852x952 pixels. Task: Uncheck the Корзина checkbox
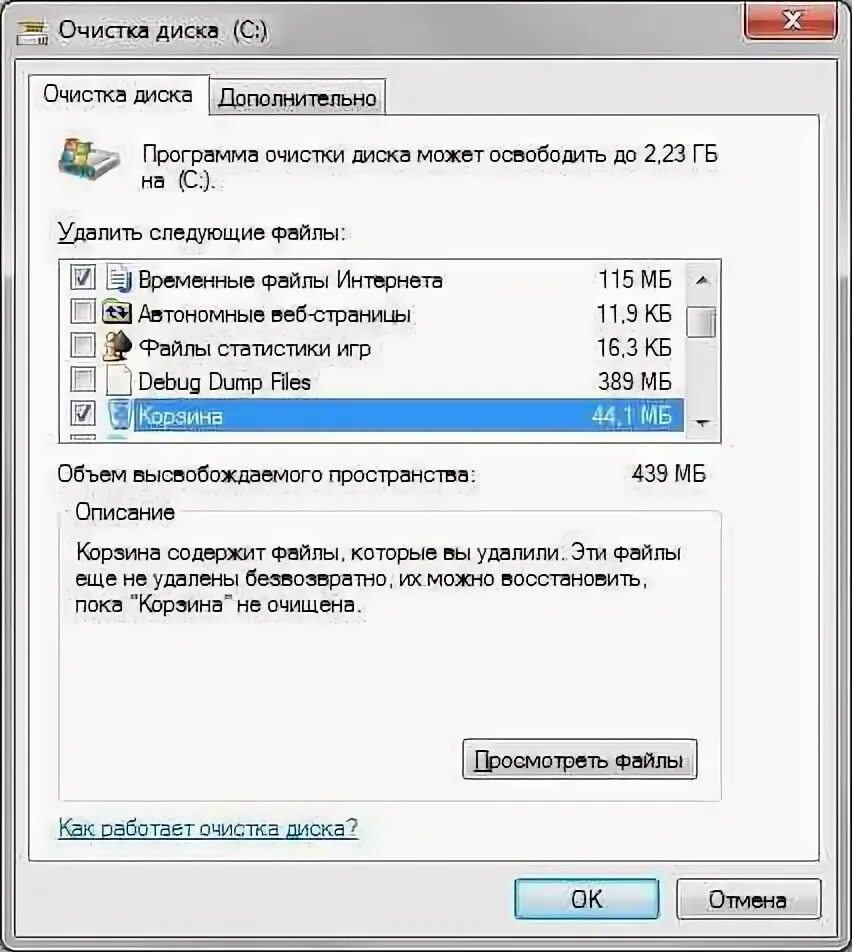[83, 414]
